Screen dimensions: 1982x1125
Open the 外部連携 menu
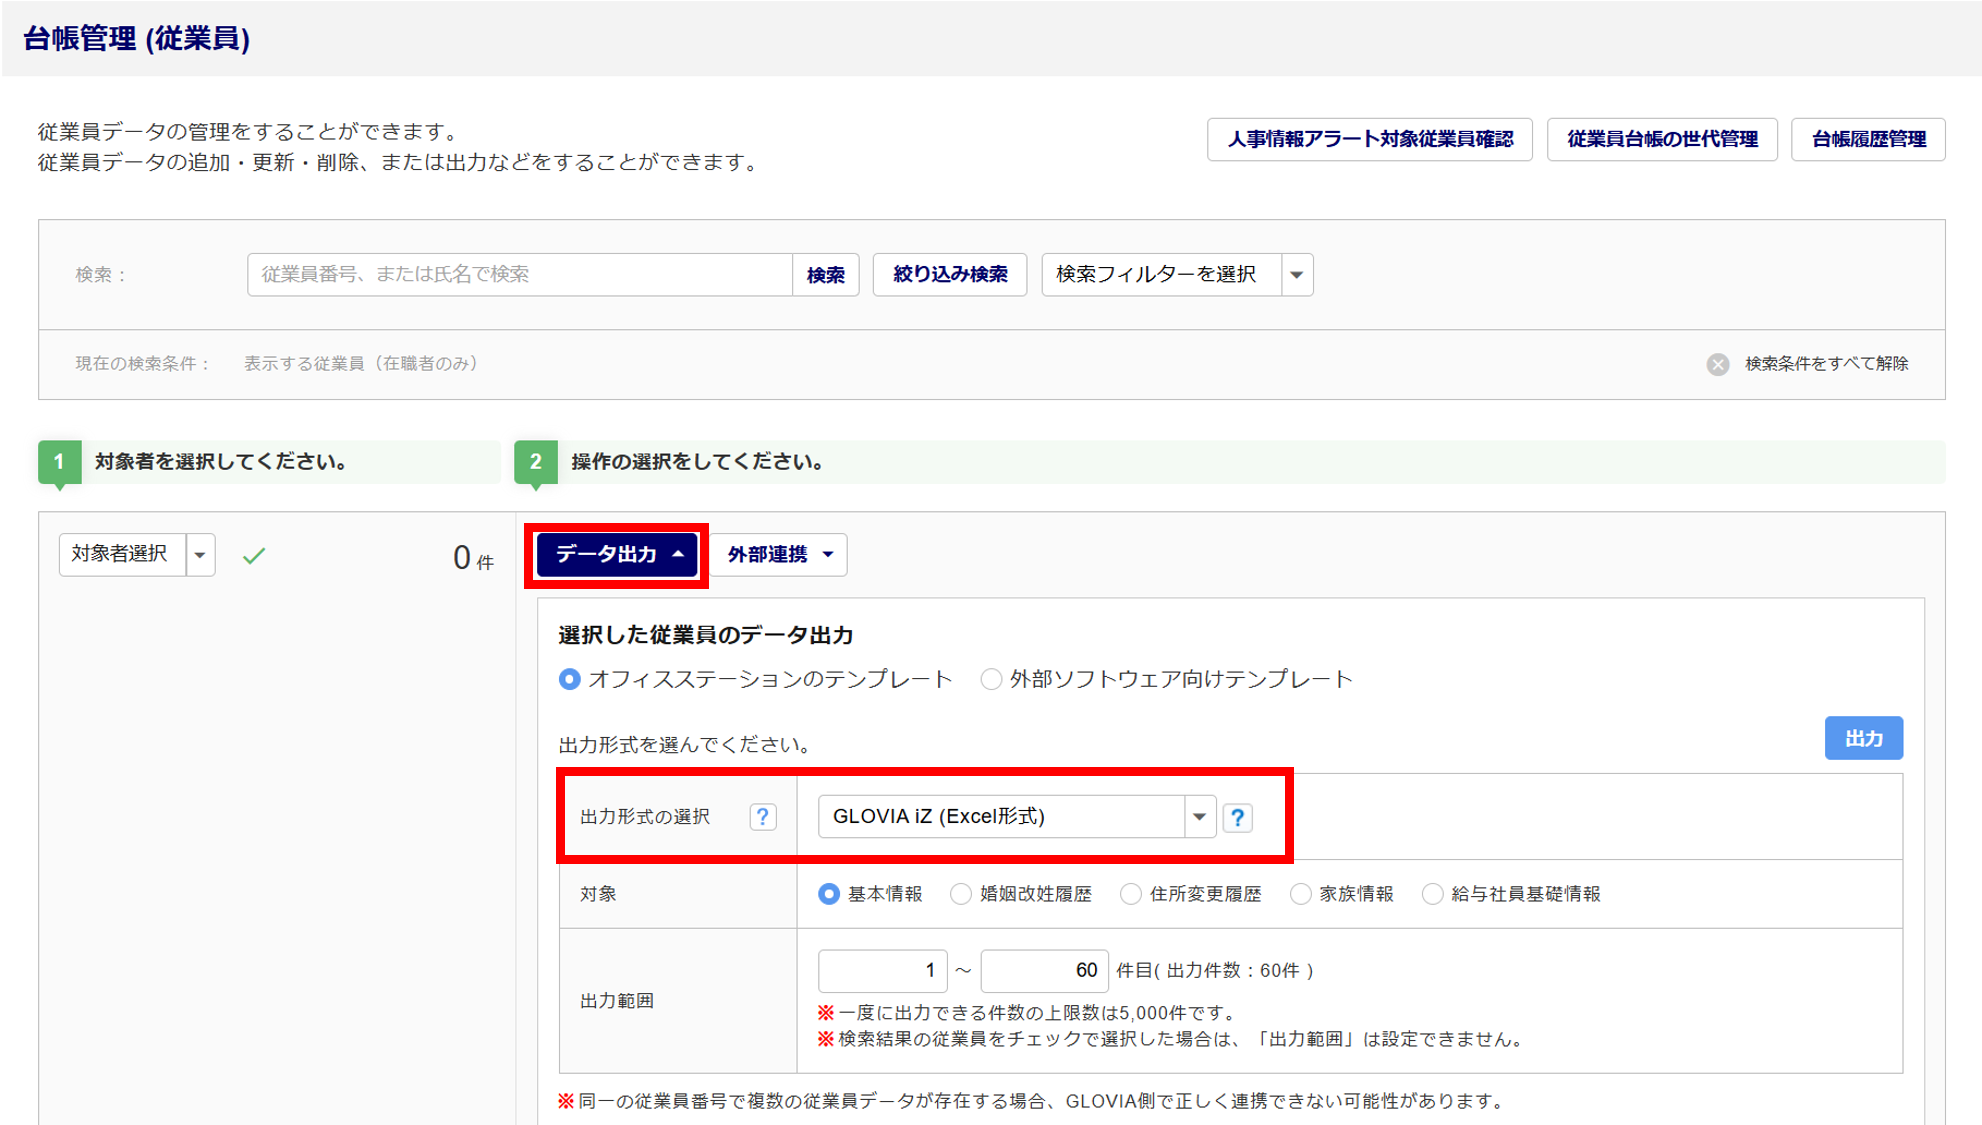[779, 555]
